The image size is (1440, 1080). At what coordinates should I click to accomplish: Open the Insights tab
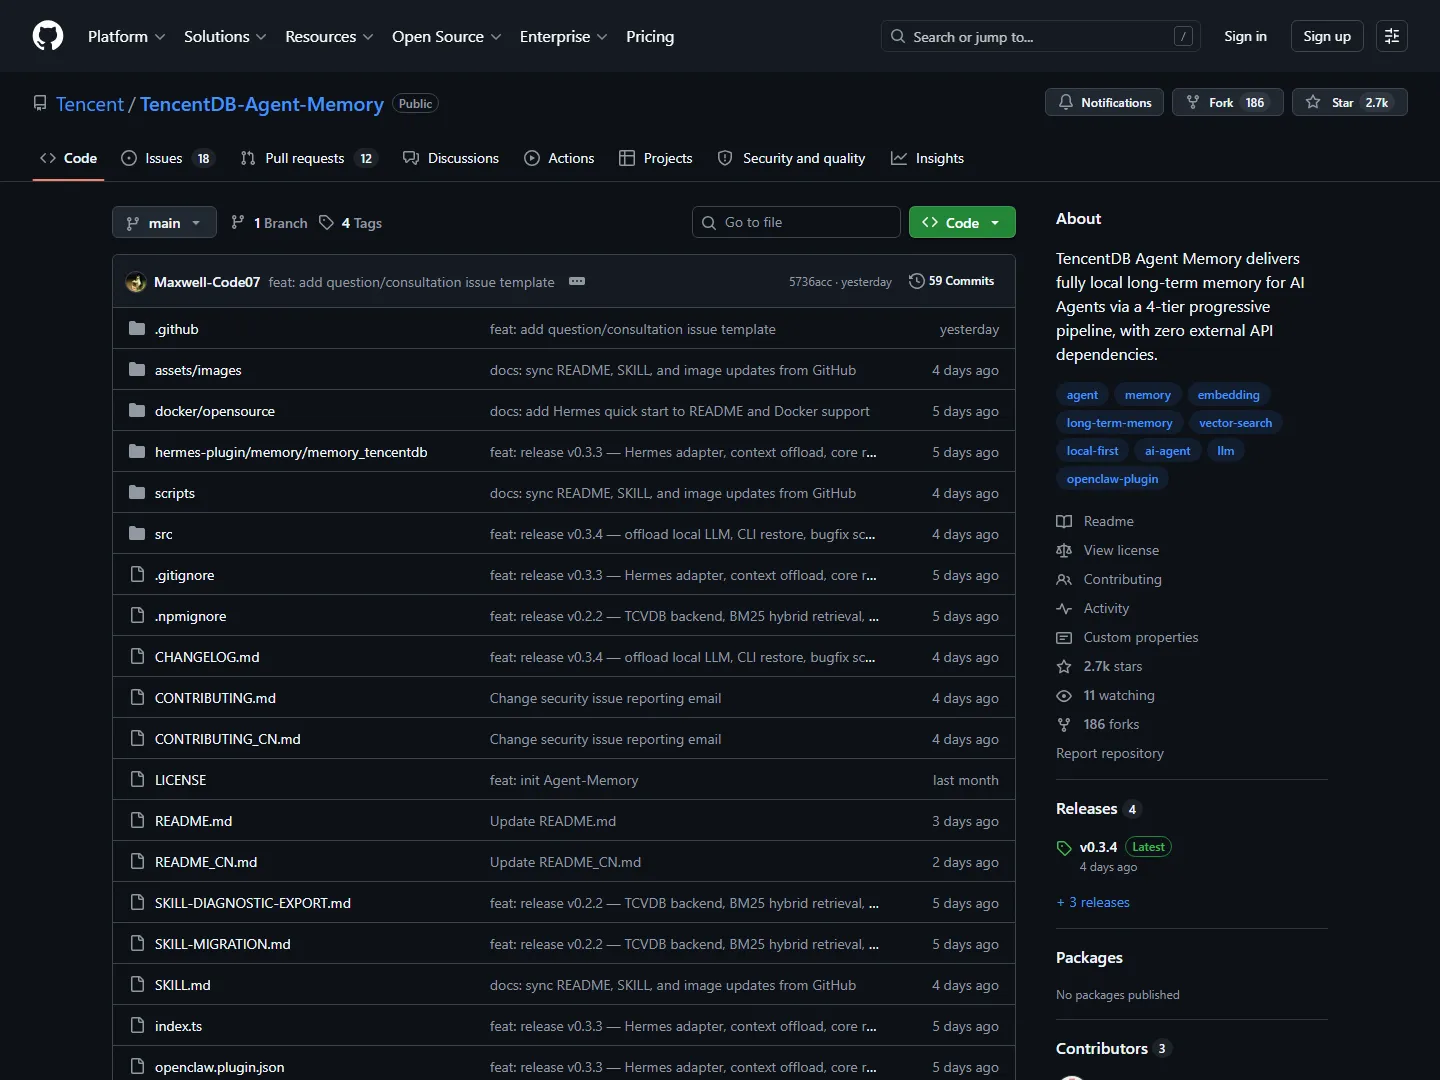click(x=928, y=158)
